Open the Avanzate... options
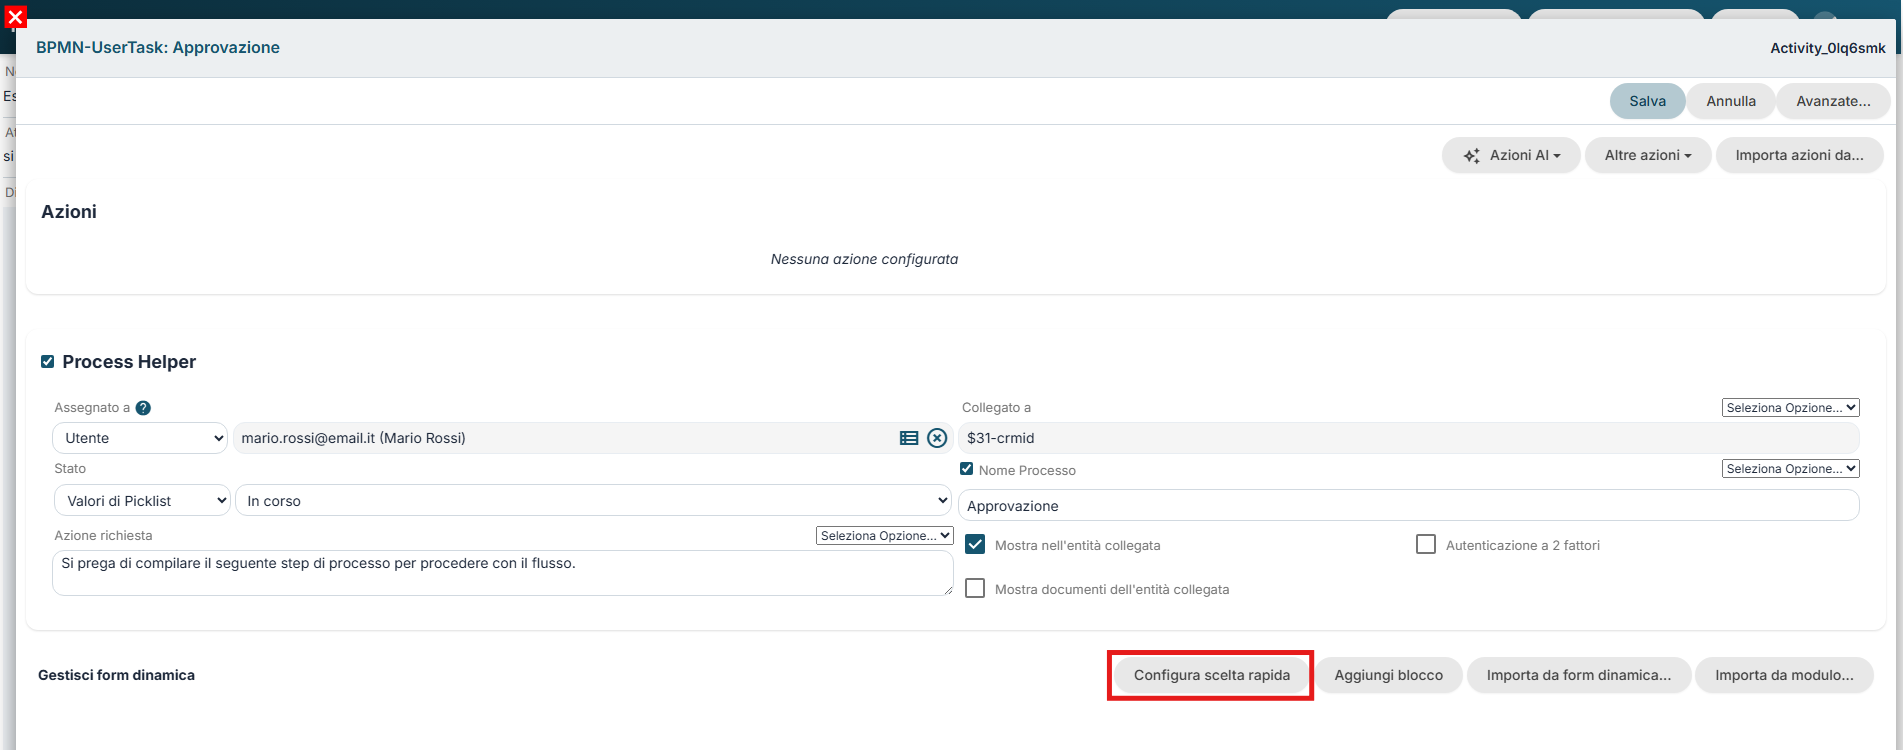This screenshot has width=1903, height=750. pyautogui.click(x=1833, y=101)
